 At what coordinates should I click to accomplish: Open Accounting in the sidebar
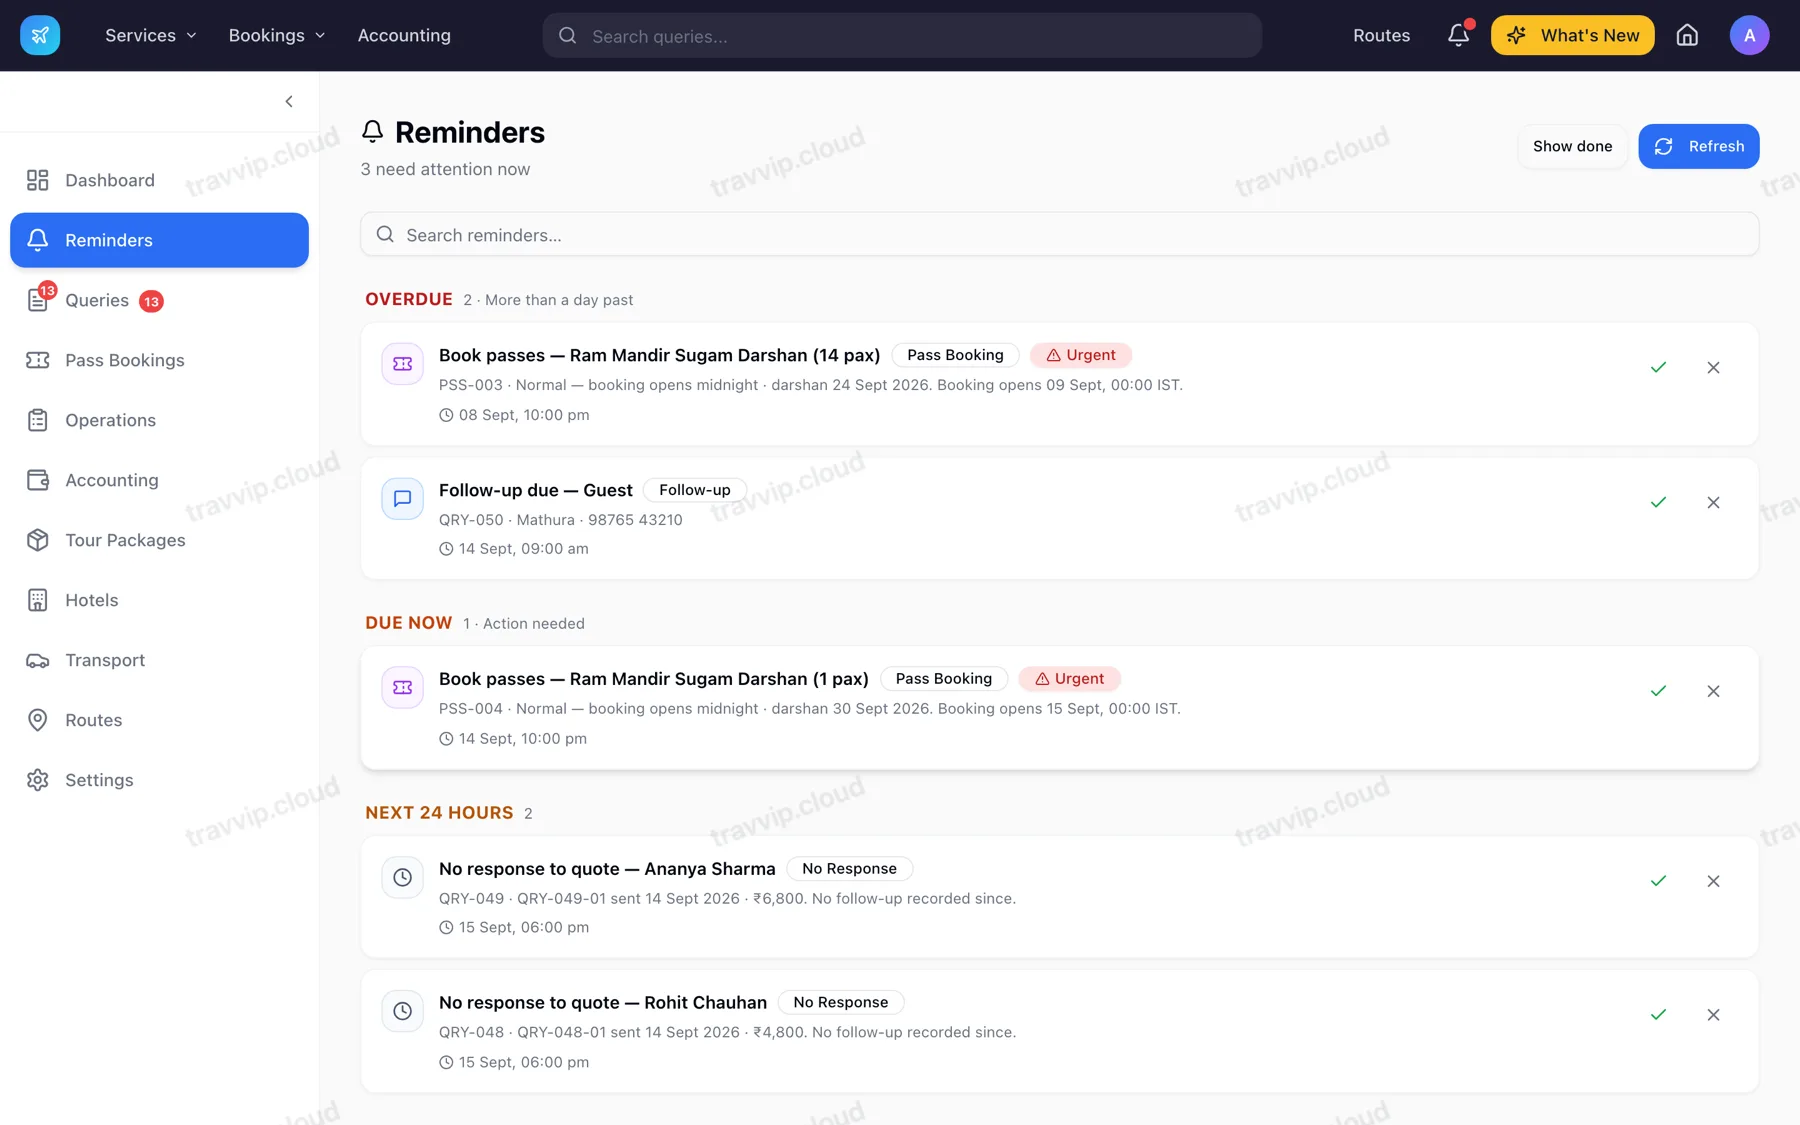tap(159, 480)
